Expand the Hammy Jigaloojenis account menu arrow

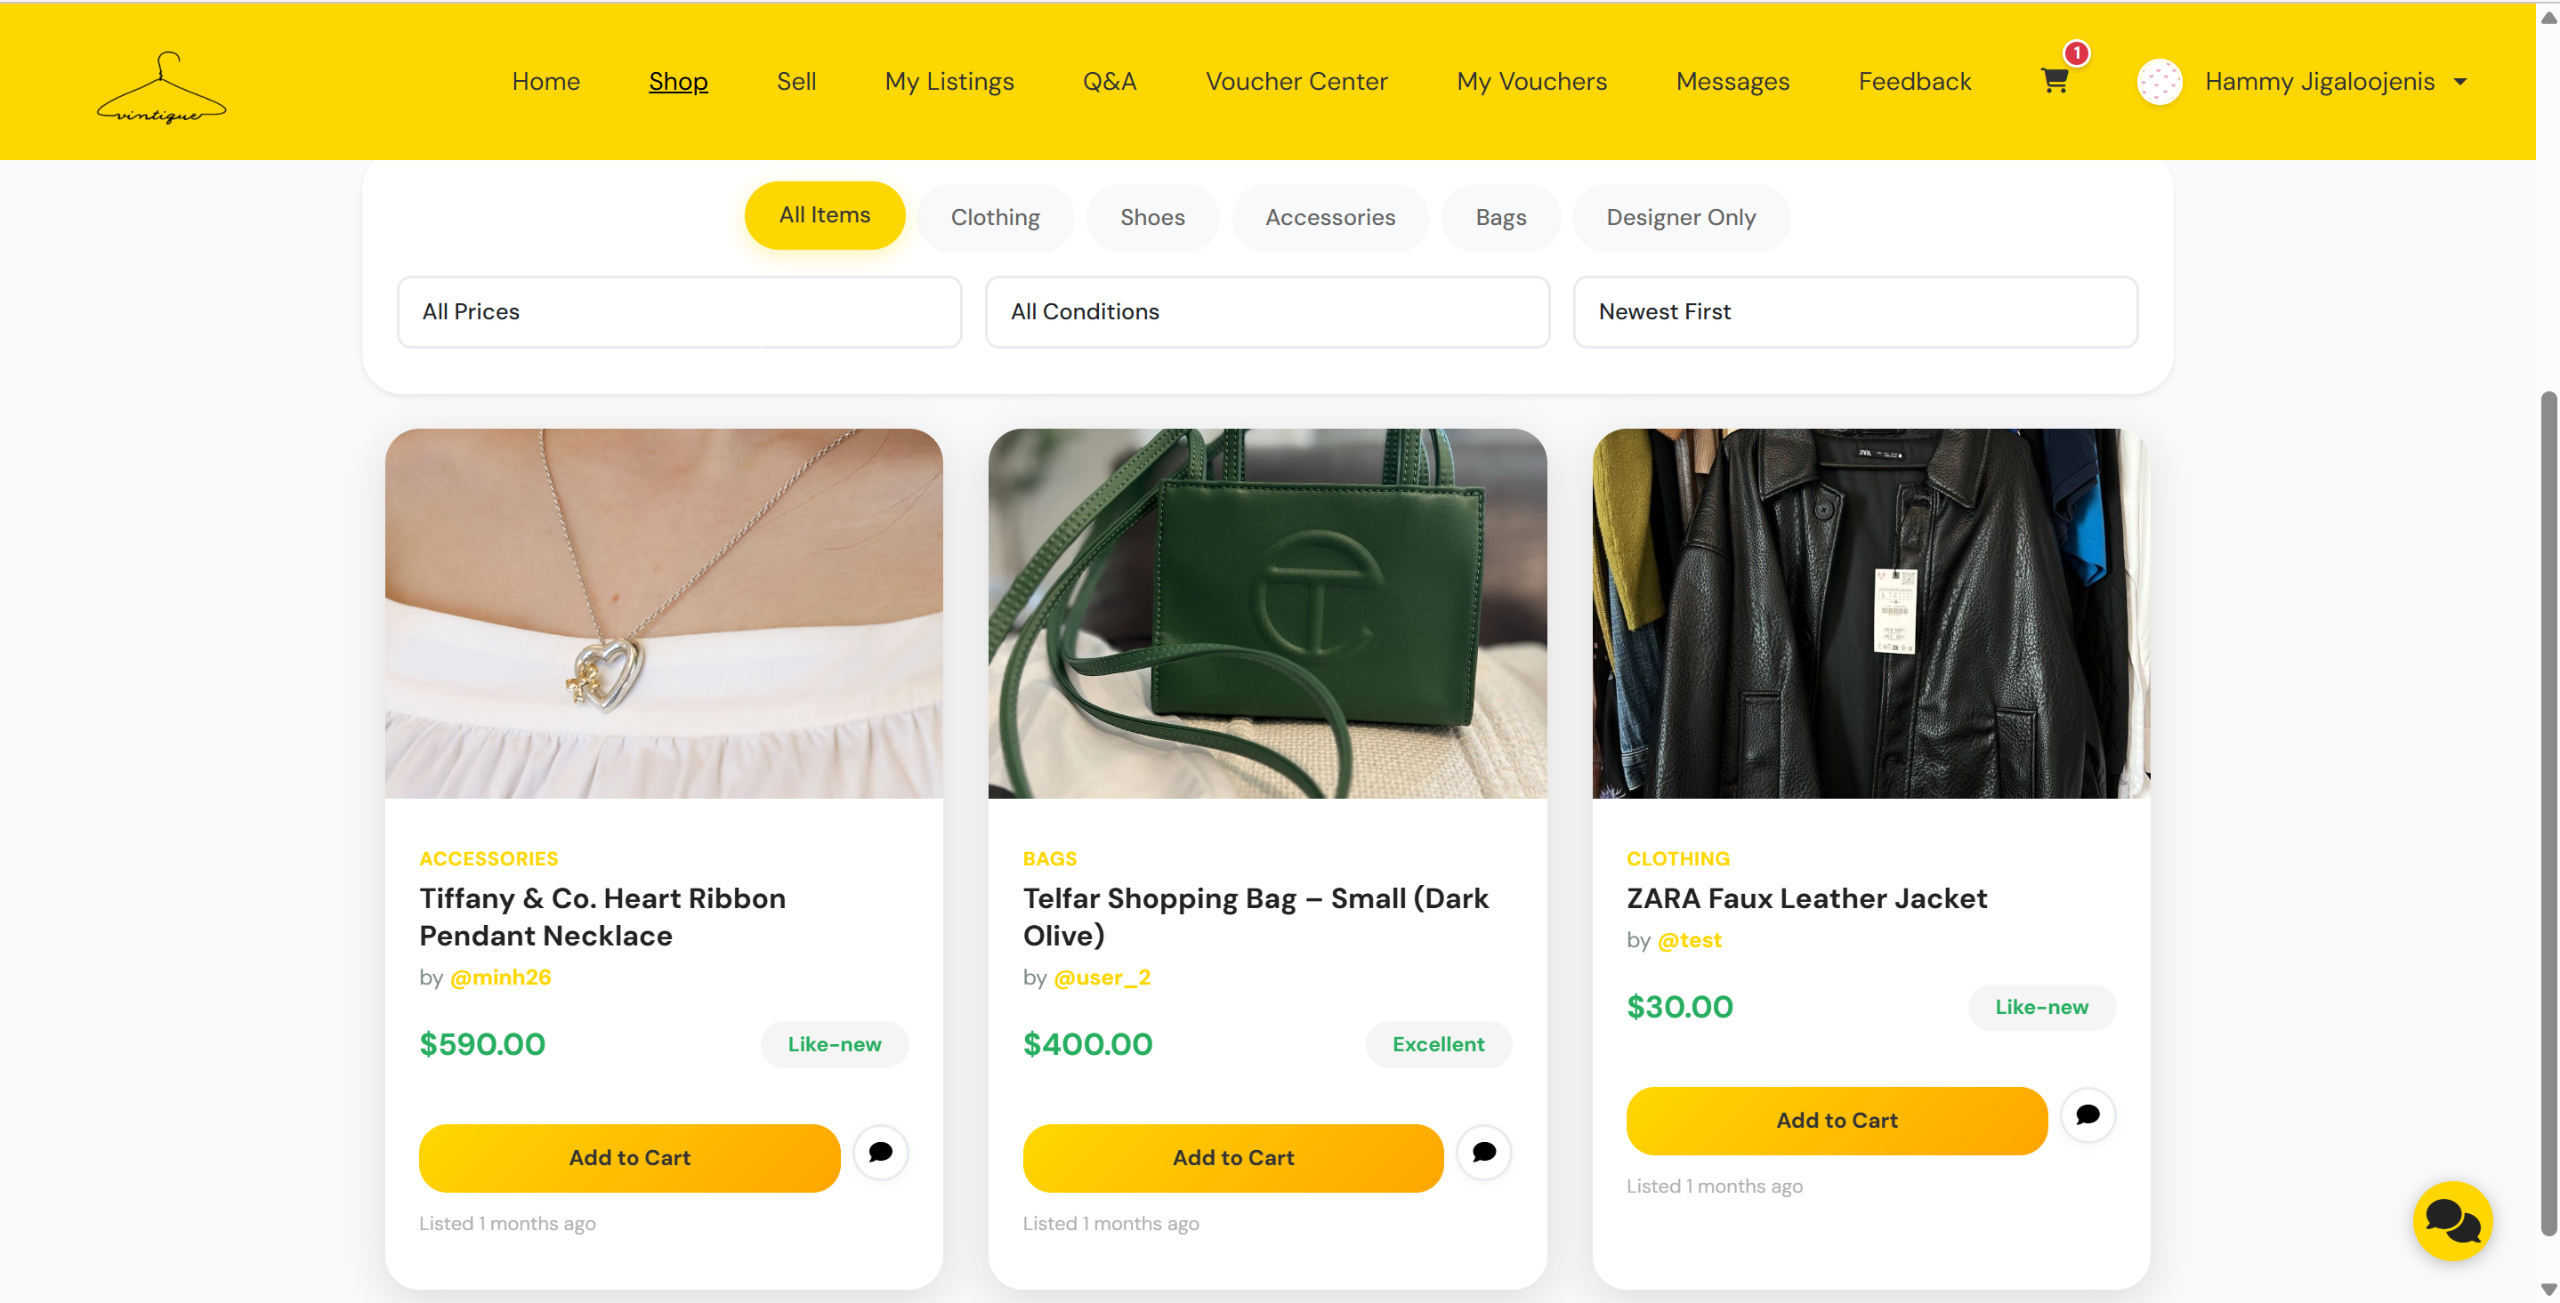click(2461, 82)
